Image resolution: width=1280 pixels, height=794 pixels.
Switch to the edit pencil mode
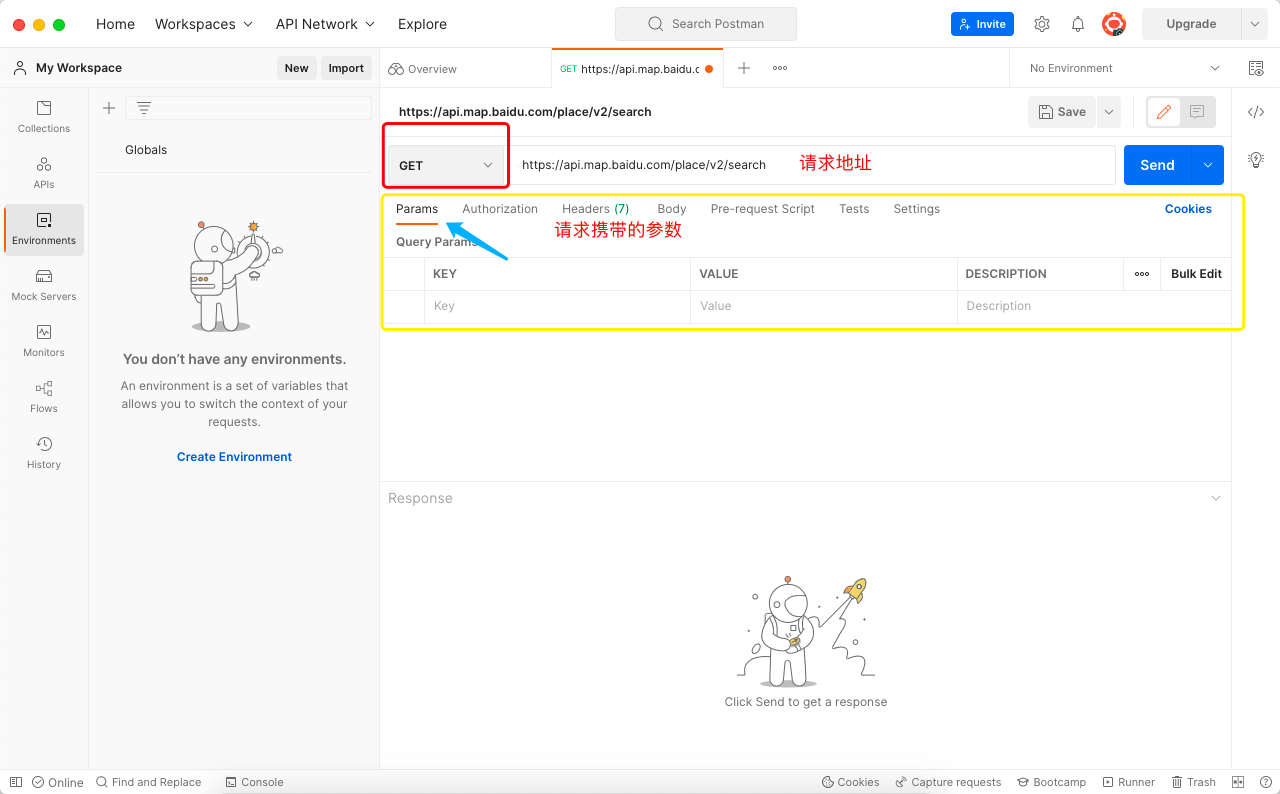tap(1164, 112)
